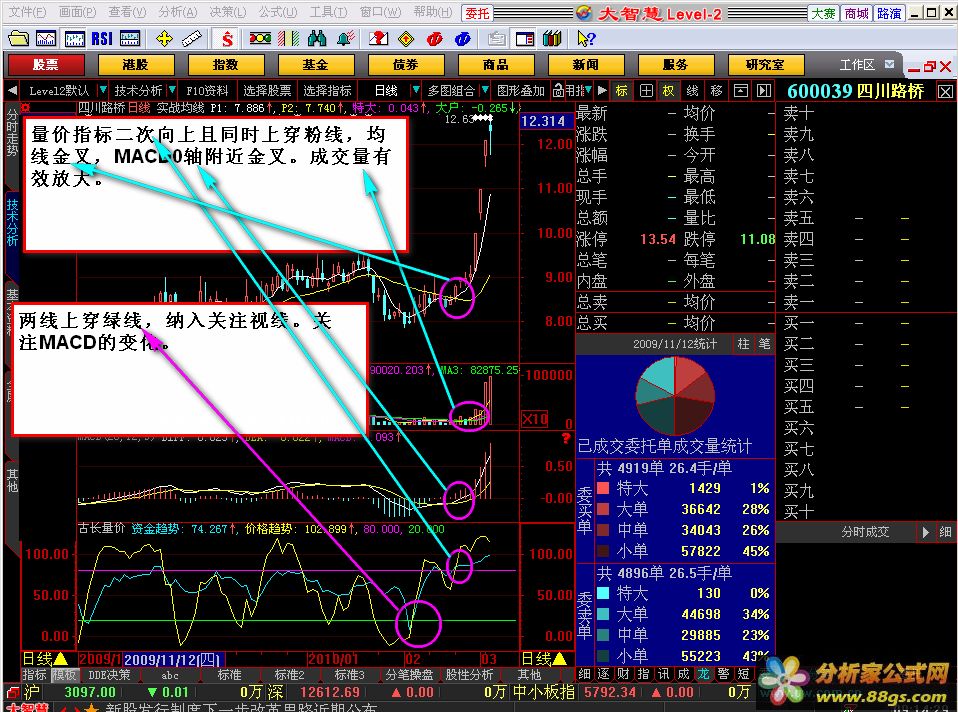This screenshot has height=712, width=958.
Task: Click the RSI indicator toolbar icon
Action: (101, 39)
